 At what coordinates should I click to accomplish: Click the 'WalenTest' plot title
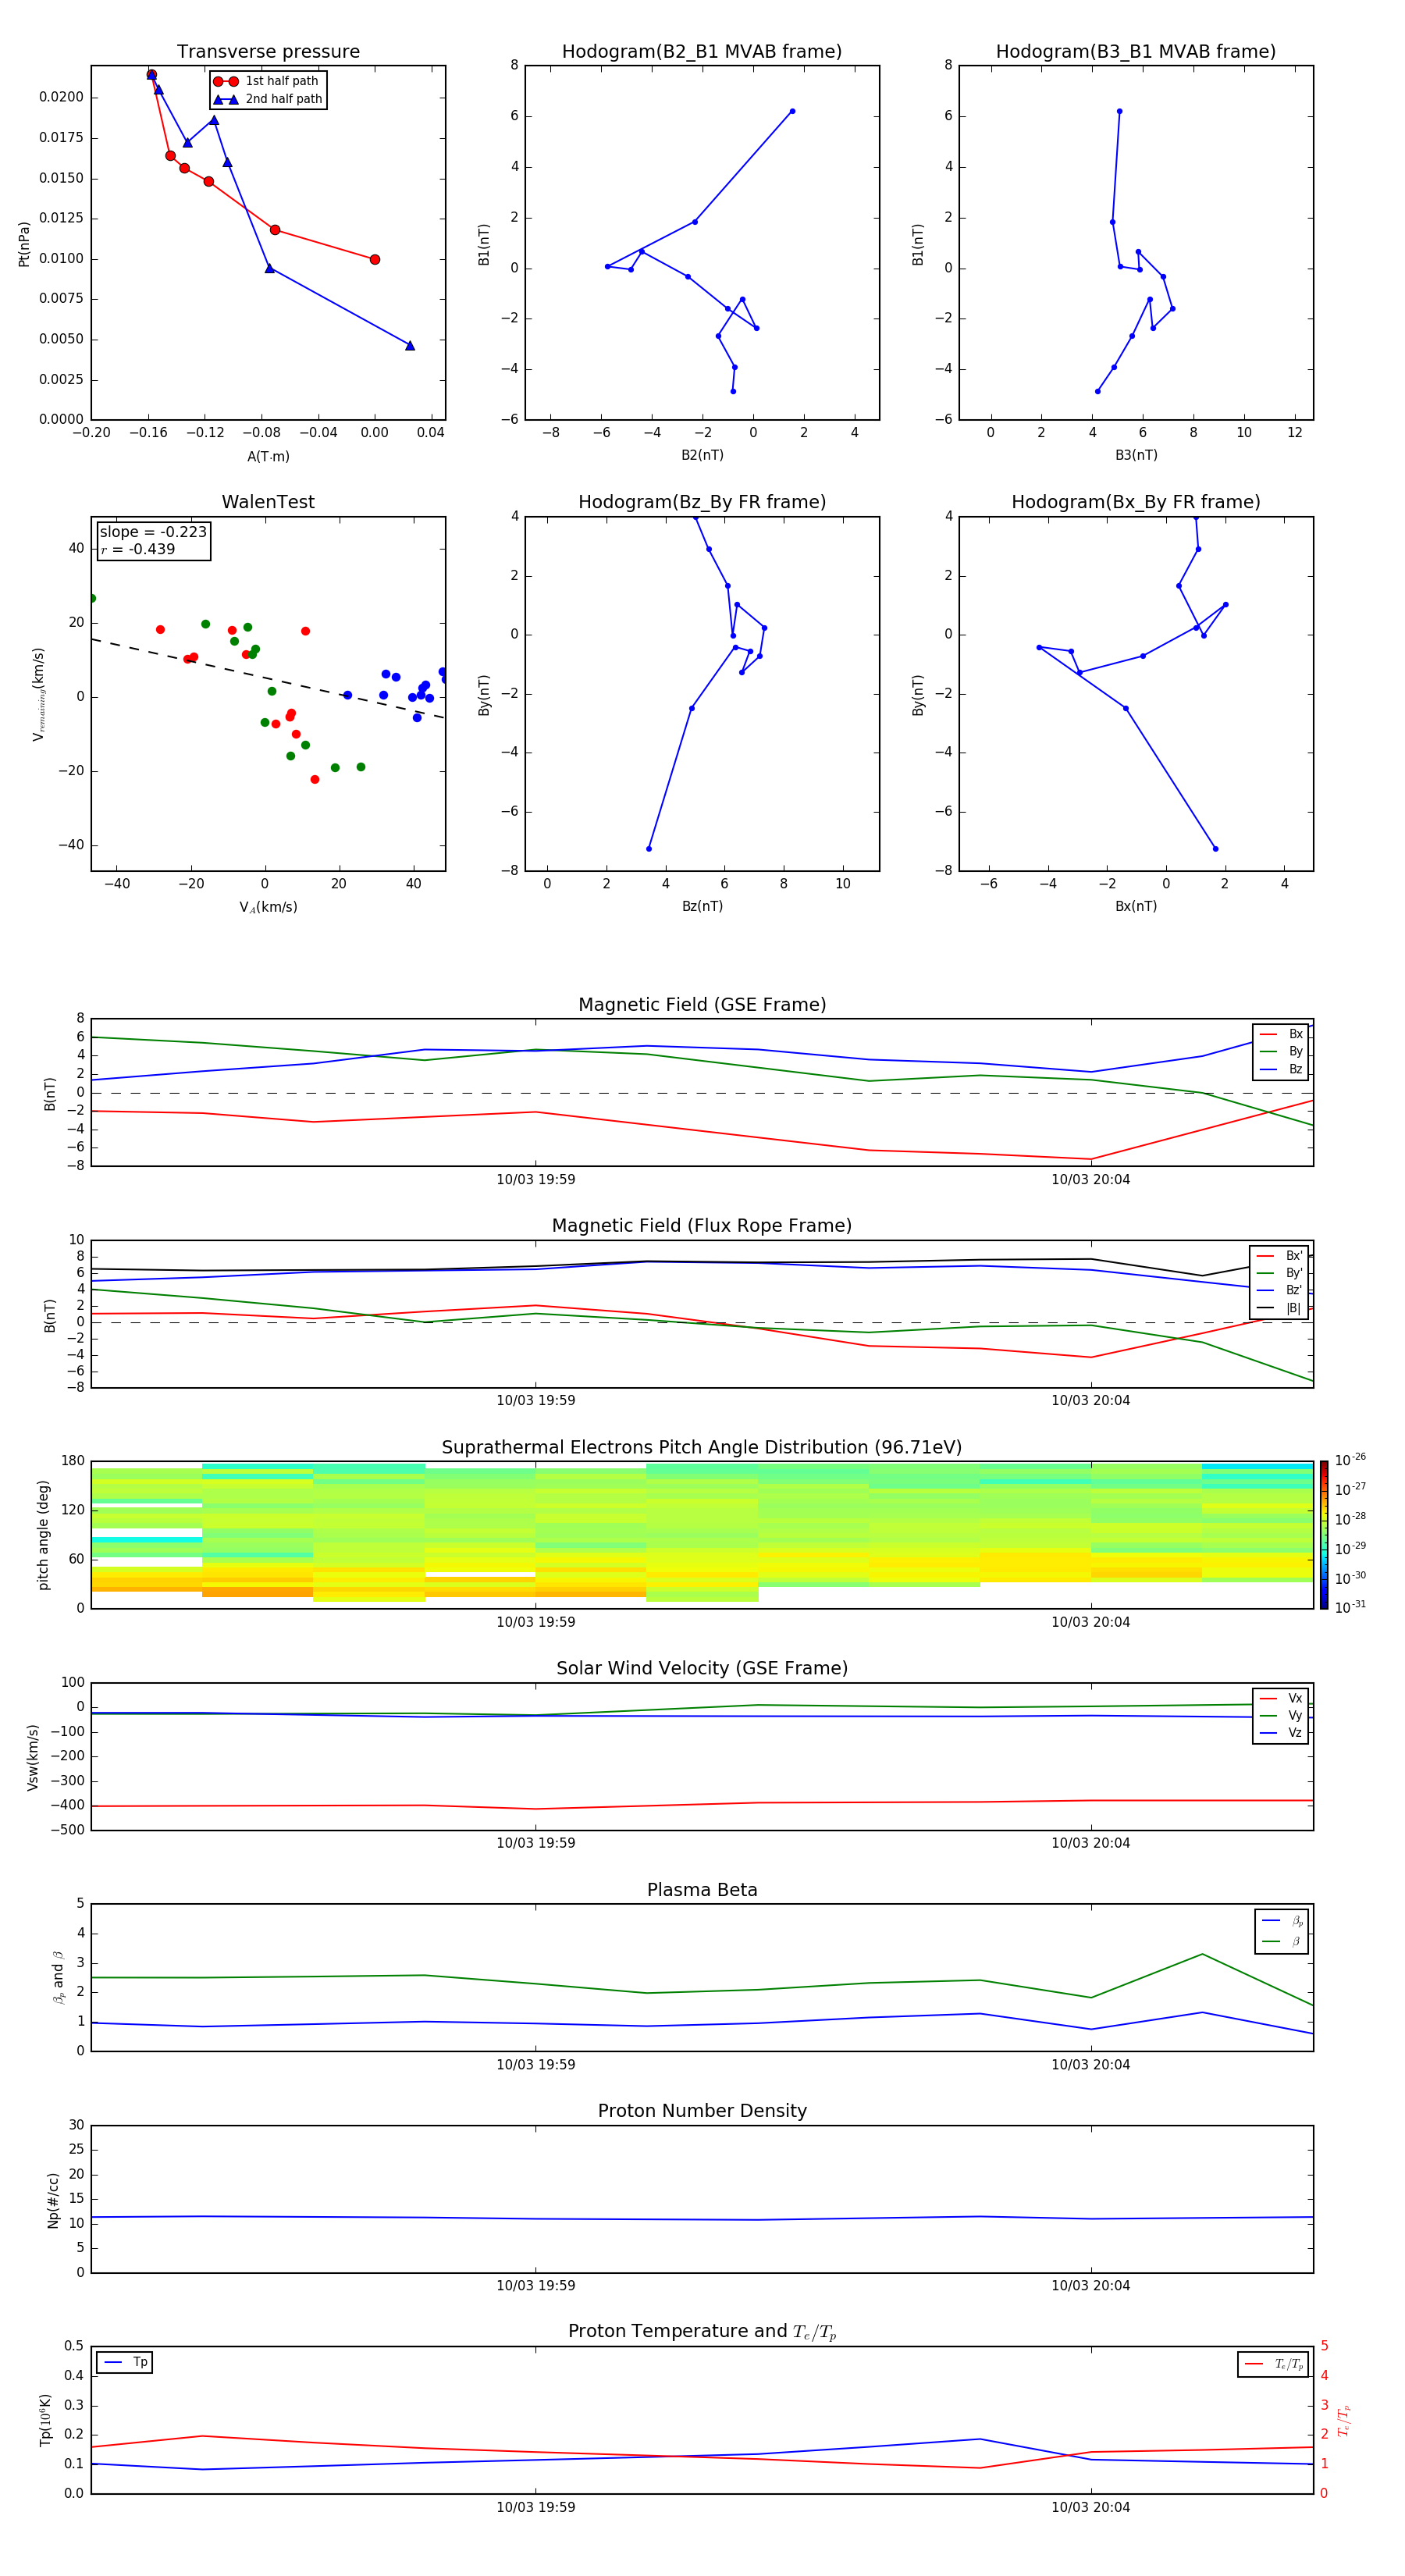(268, 502)
